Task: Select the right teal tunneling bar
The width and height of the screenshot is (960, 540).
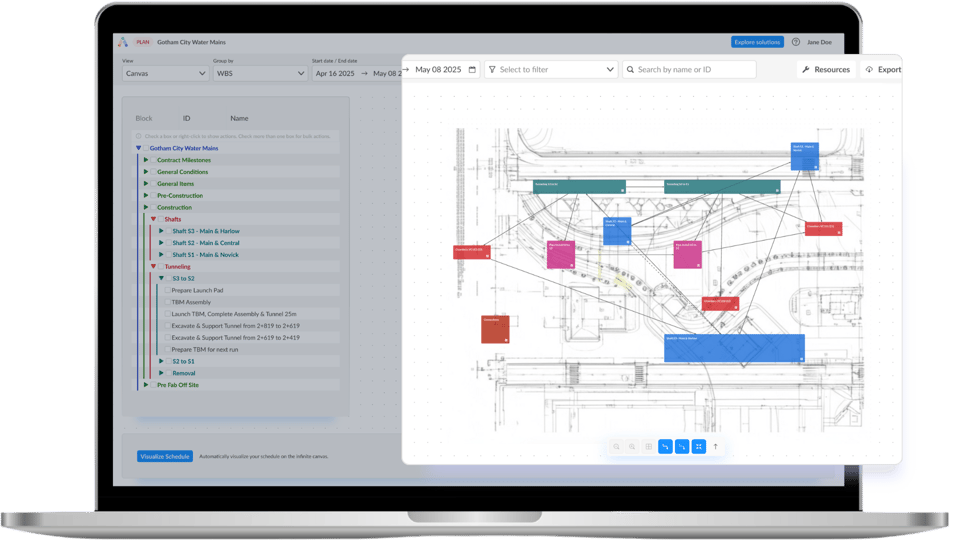Action: tap(722, 187)
